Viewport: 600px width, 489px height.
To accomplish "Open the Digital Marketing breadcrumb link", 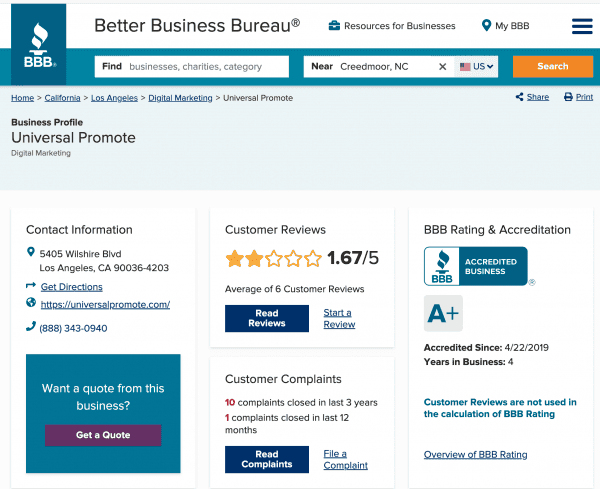I will [180, 98].
